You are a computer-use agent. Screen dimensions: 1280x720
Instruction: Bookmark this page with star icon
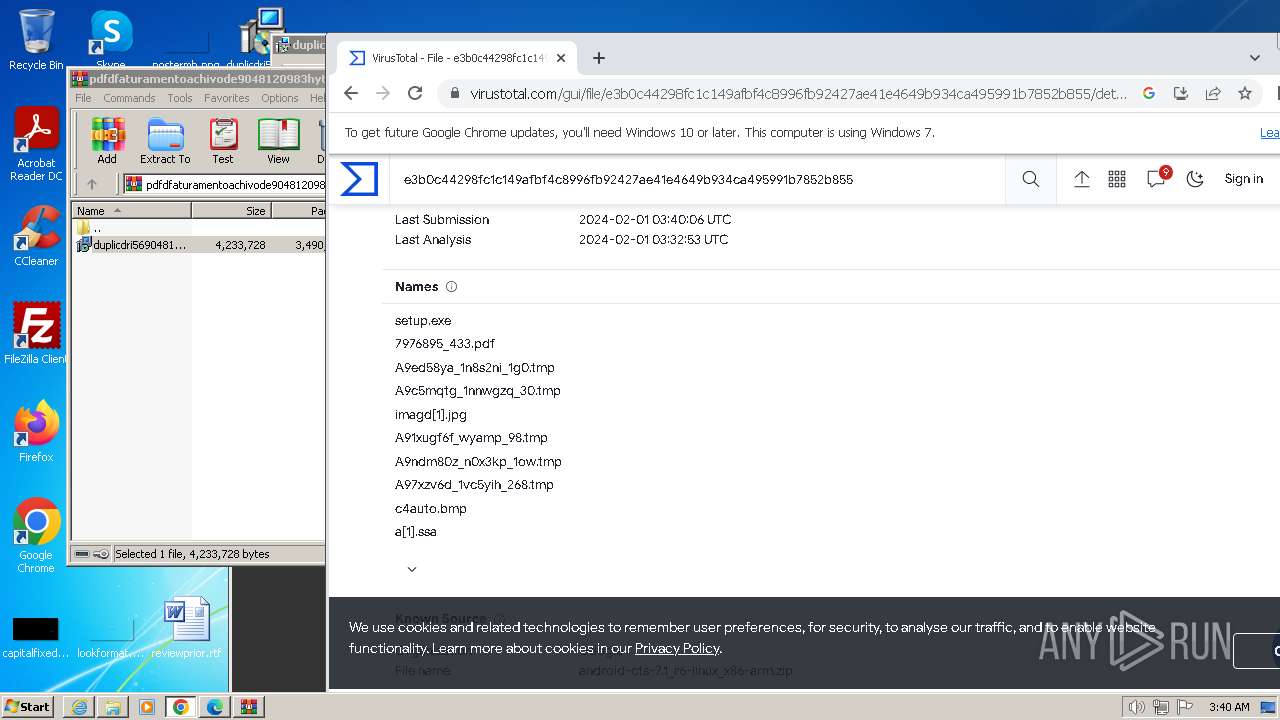tap(1245, 93)
